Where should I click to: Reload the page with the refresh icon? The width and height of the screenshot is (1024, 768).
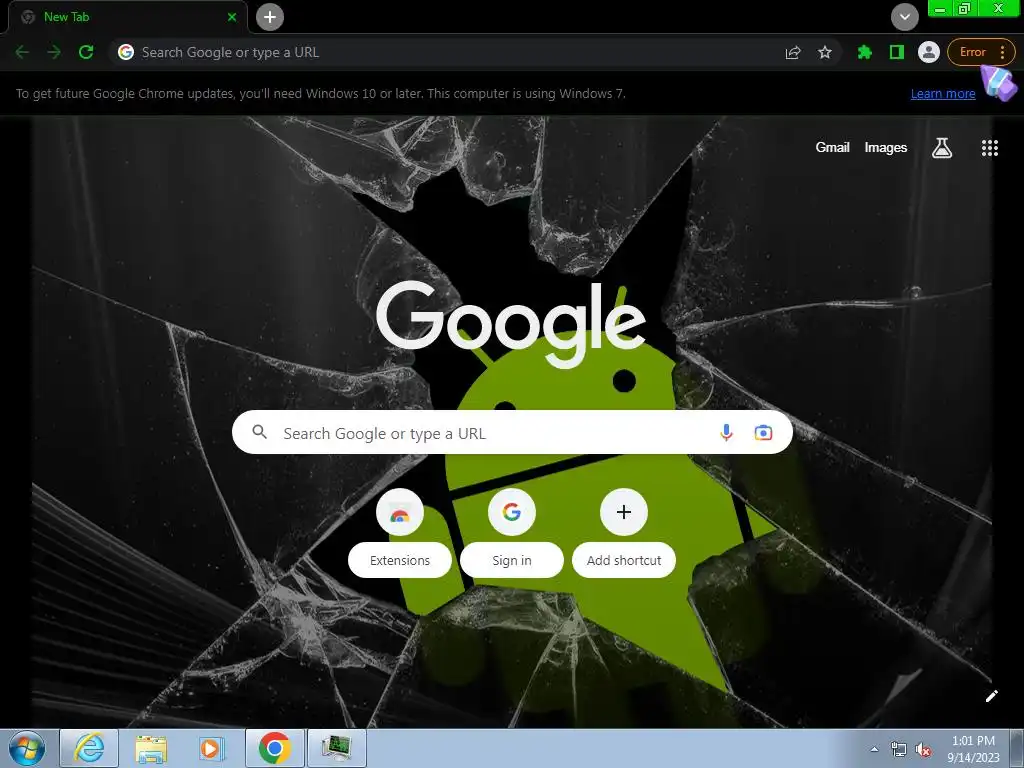[x=86, y=52]
